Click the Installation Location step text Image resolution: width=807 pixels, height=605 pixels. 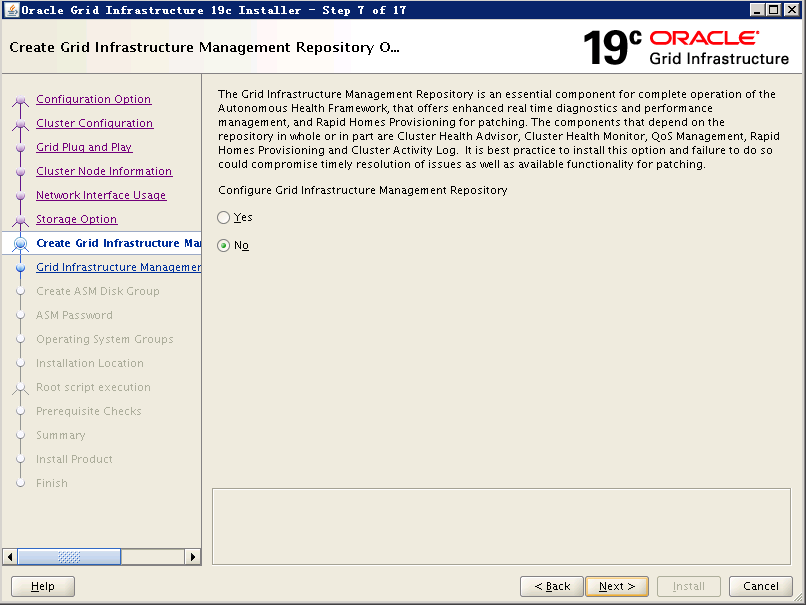pyautogui.click(x=90, y=363)
